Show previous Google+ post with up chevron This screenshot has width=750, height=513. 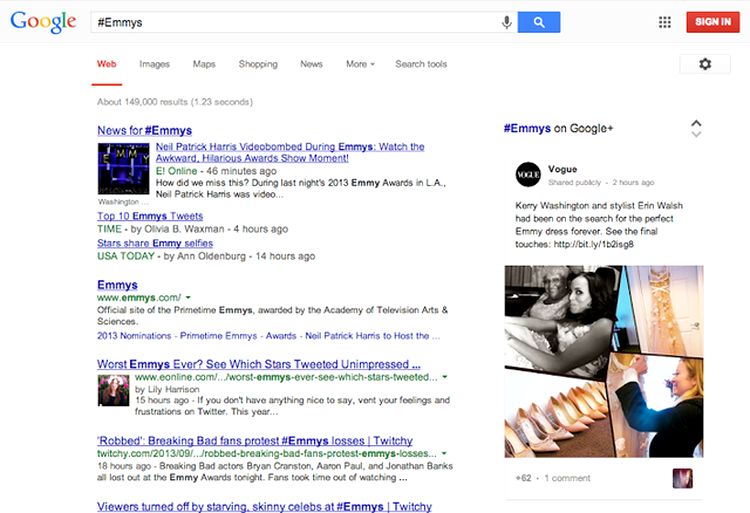pos(696,123)
